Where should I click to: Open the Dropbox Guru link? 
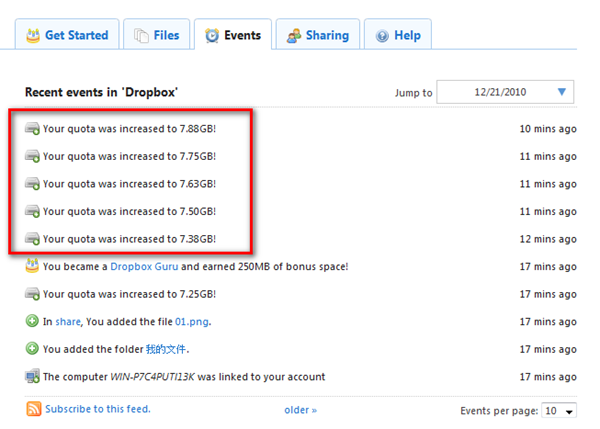pyautogui.click(x=144, y=266)
